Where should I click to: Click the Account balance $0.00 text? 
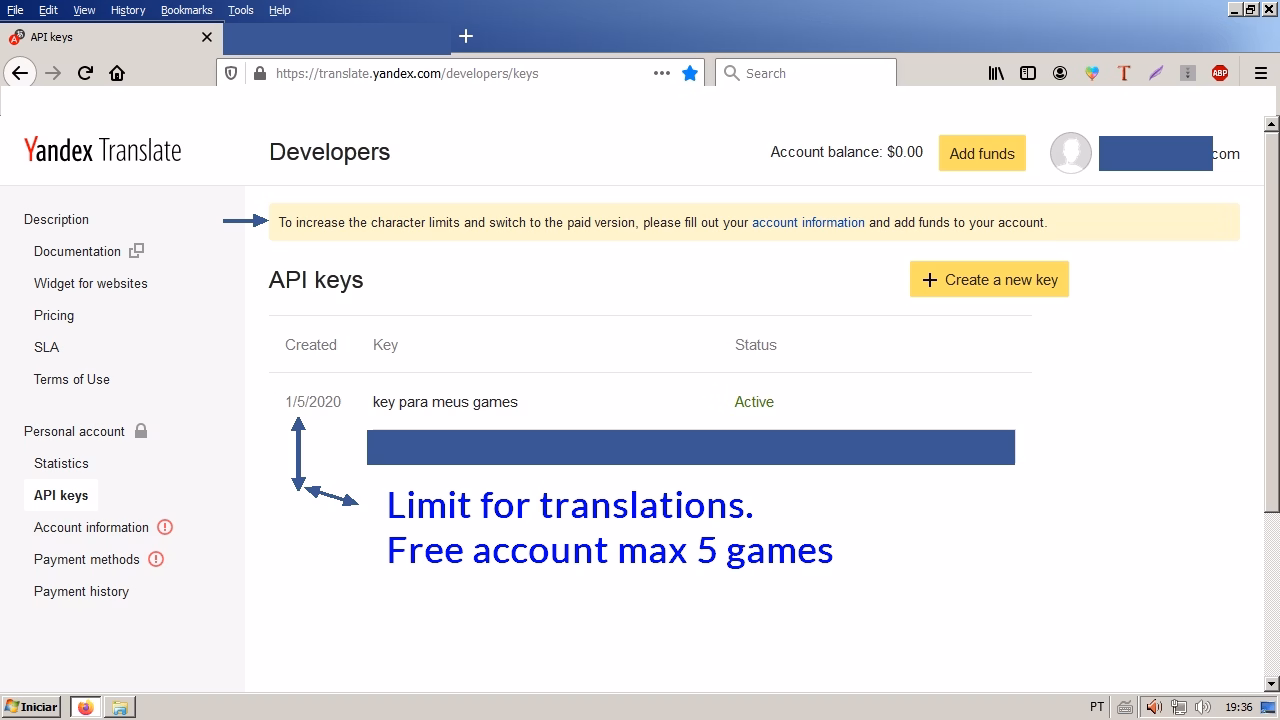(x=846, y=152)
